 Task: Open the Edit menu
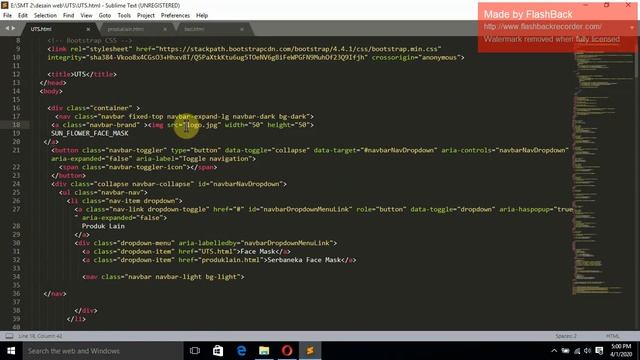[x=23, y=16]
